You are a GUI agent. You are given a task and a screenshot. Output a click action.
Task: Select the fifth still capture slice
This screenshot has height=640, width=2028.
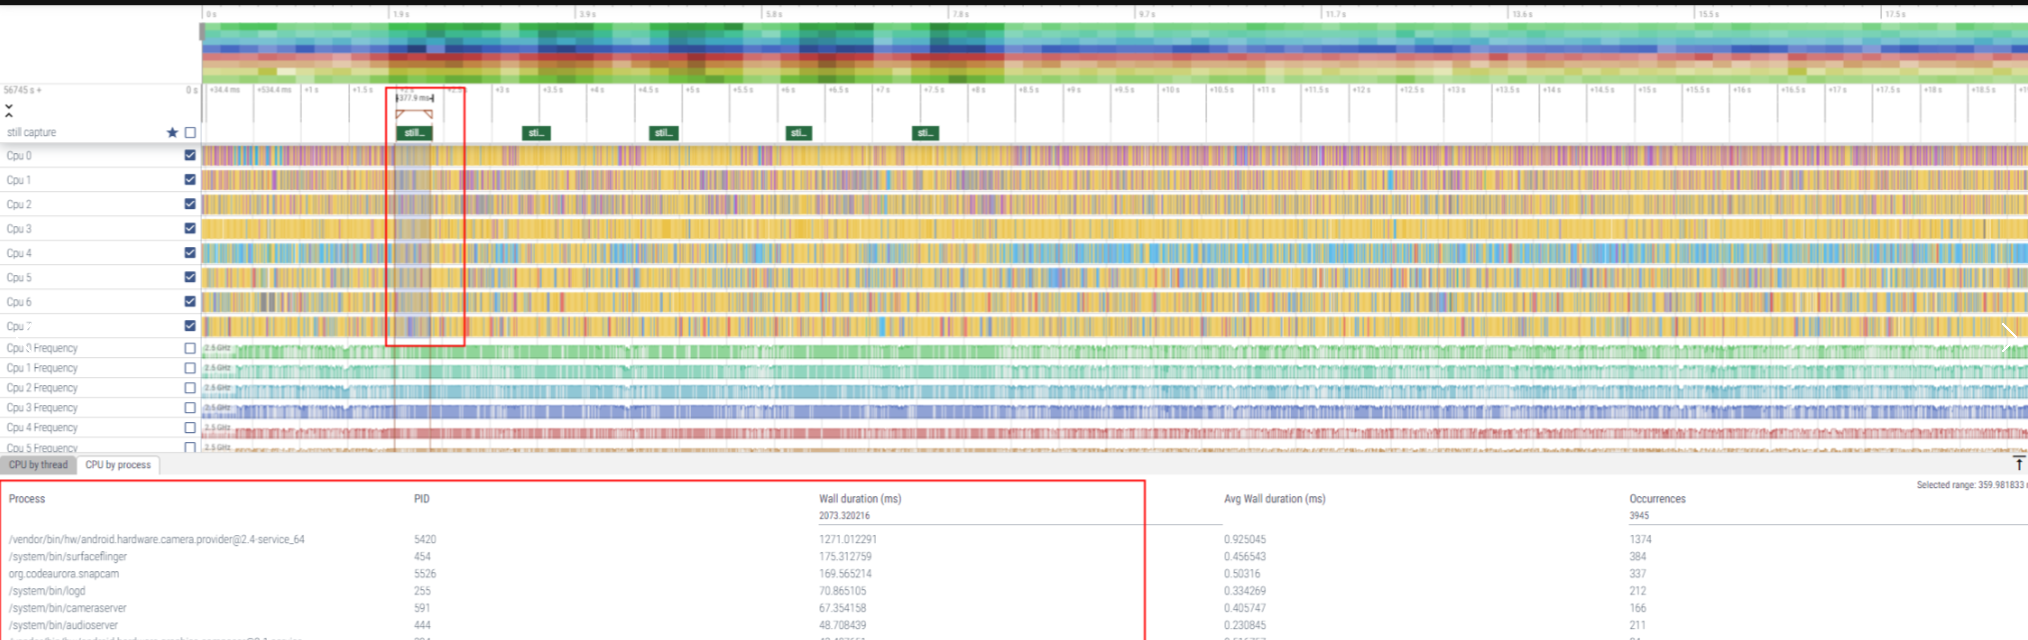click(926, 133)
